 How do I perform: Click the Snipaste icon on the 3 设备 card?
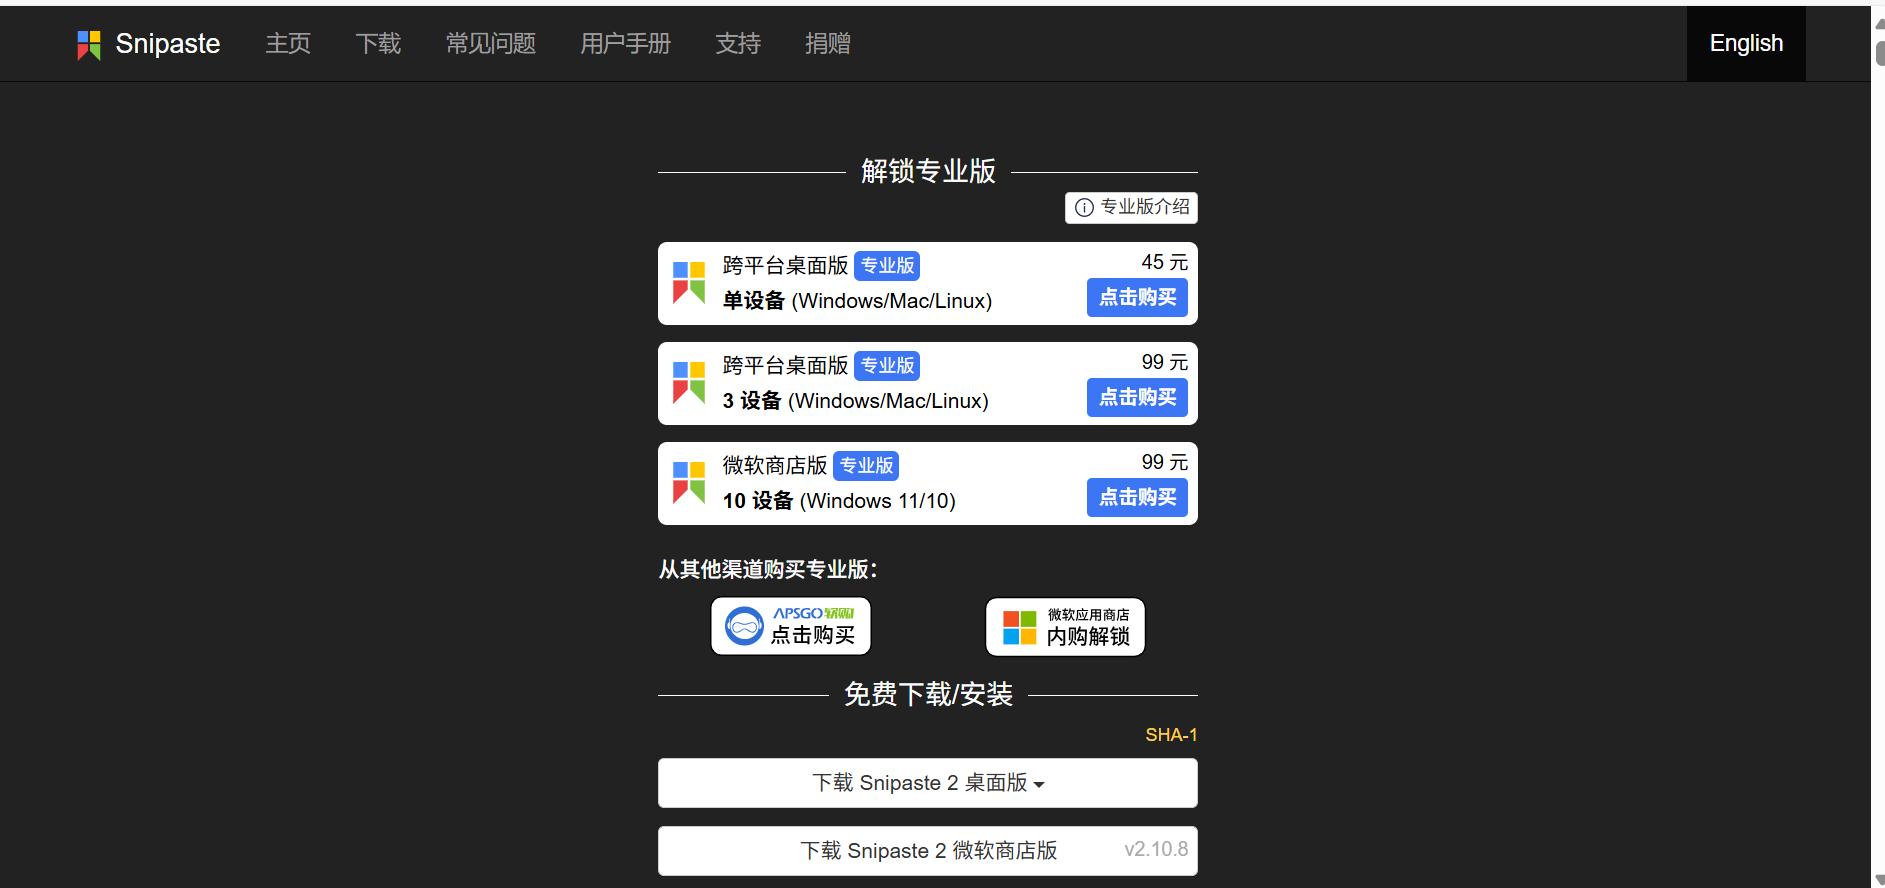[689, 383]
